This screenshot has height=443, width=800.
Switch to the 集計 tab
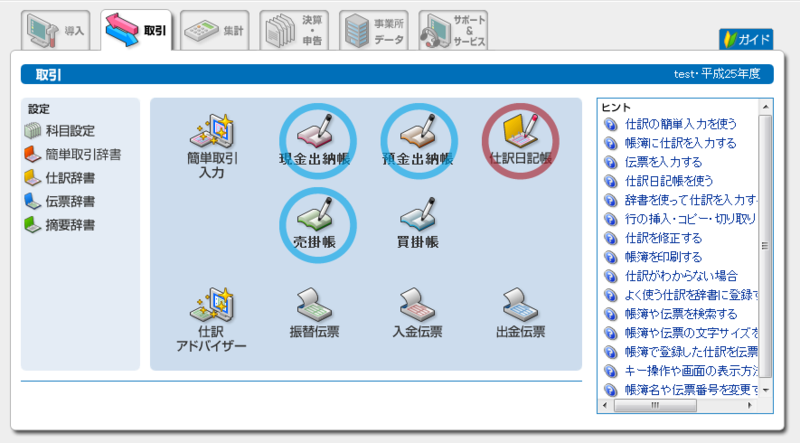215,31
